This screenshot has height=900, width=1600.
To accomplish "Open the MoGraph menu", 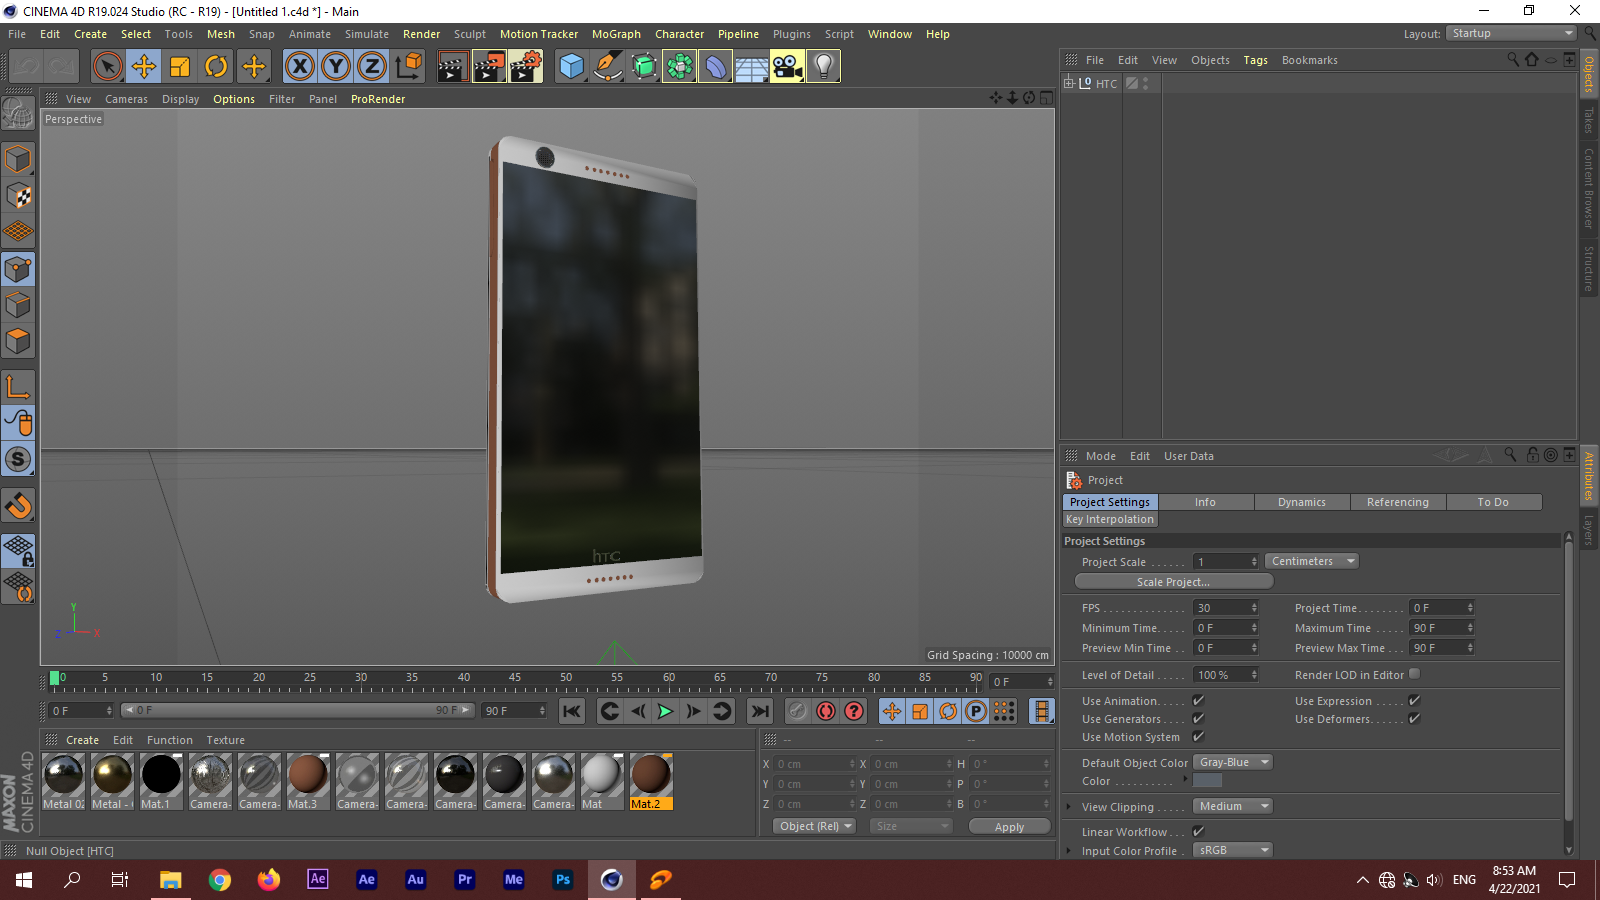I will tap(616, 34).
